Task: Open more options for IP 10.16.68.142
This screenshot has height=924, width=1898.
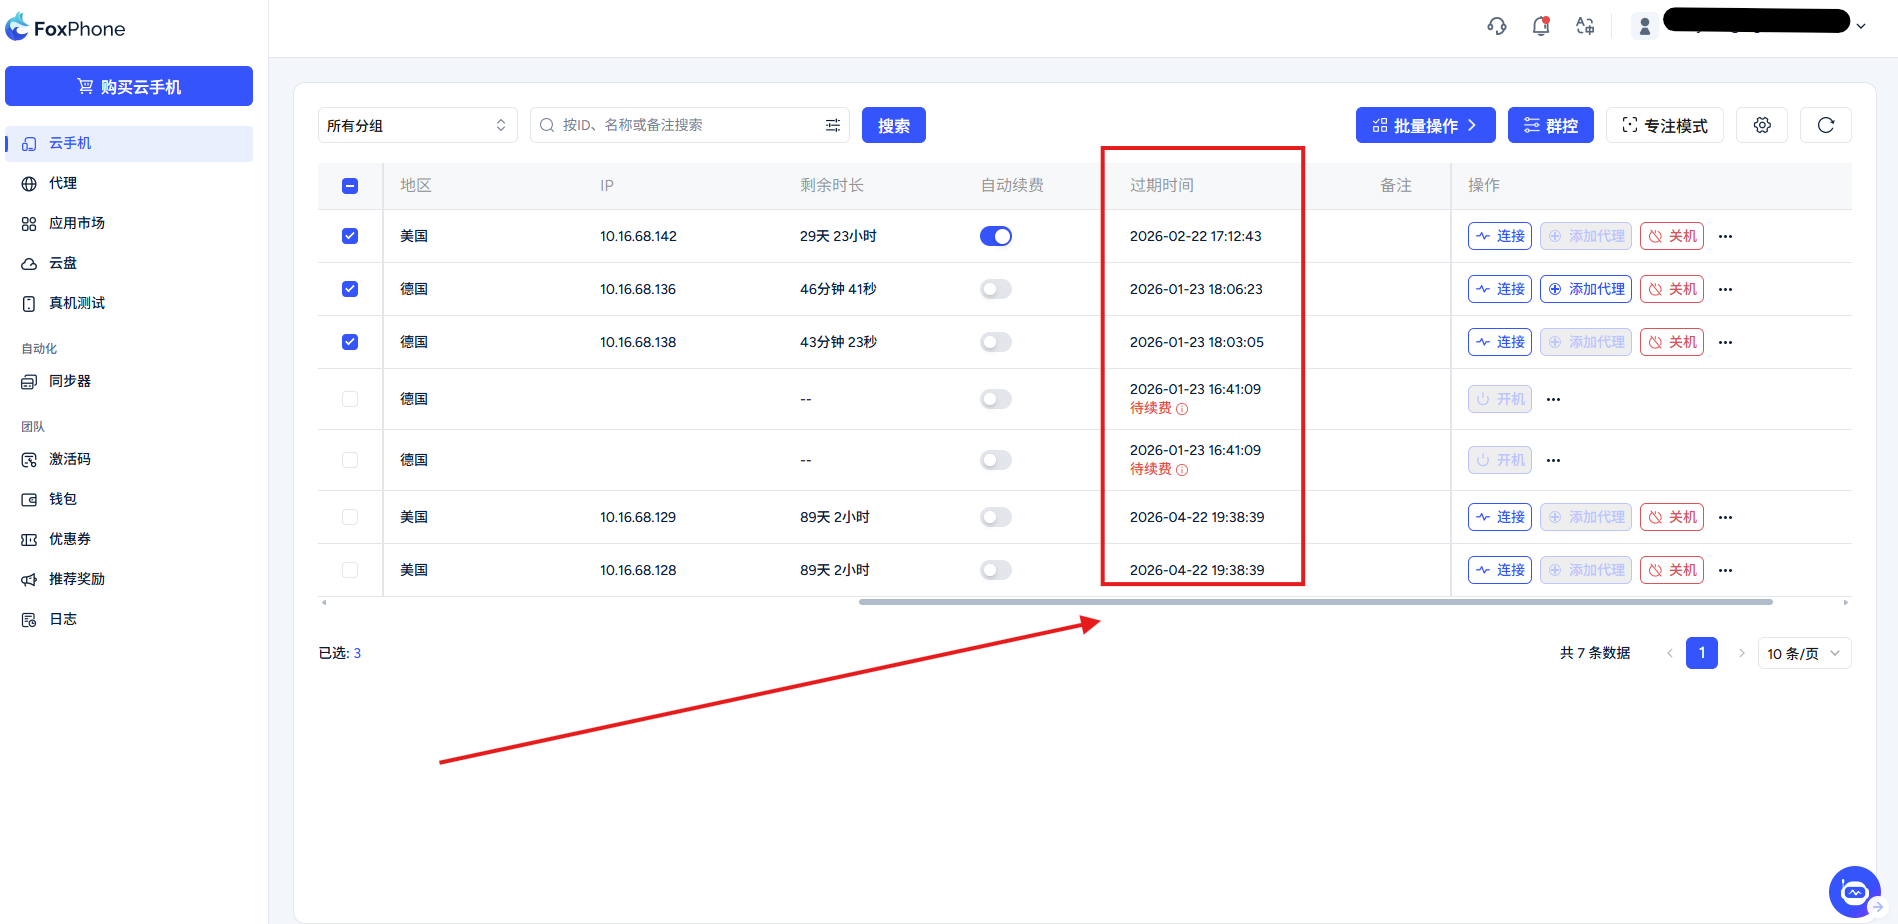Action: pos(1725,237)
